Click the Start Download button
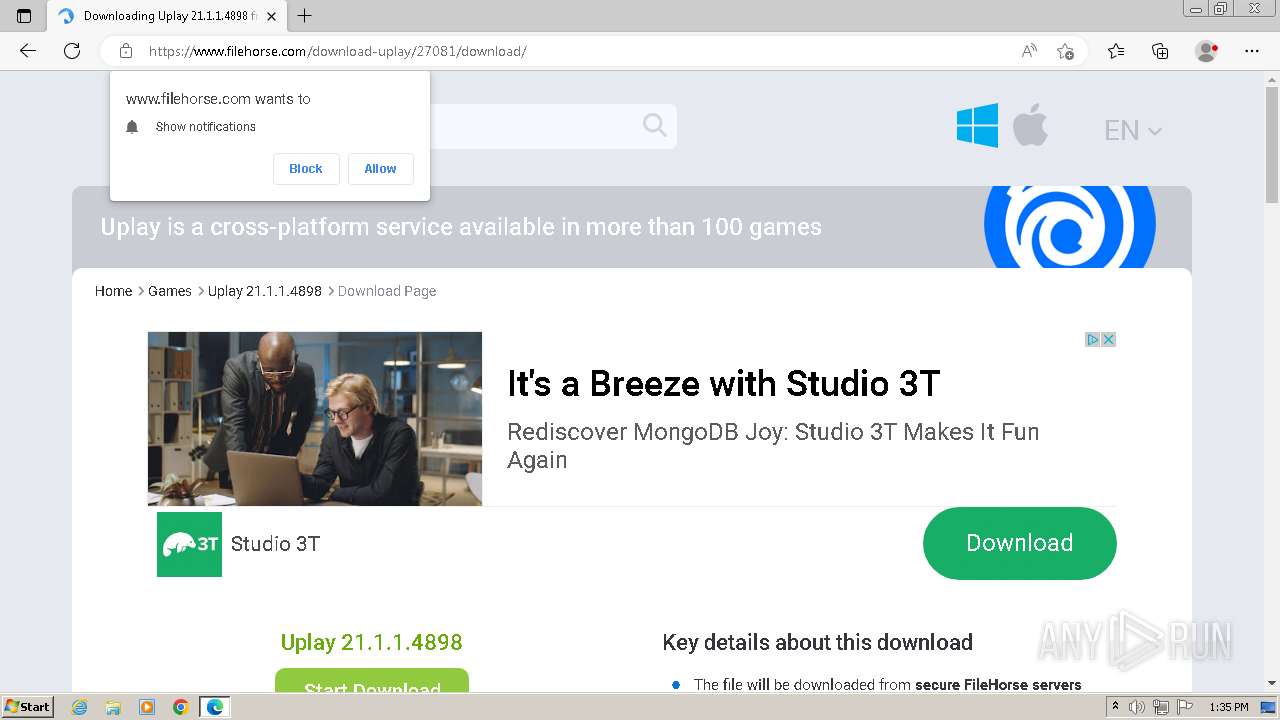This screenshot has width=1280, height=720. pyautogui.click(x=372, y=680)
